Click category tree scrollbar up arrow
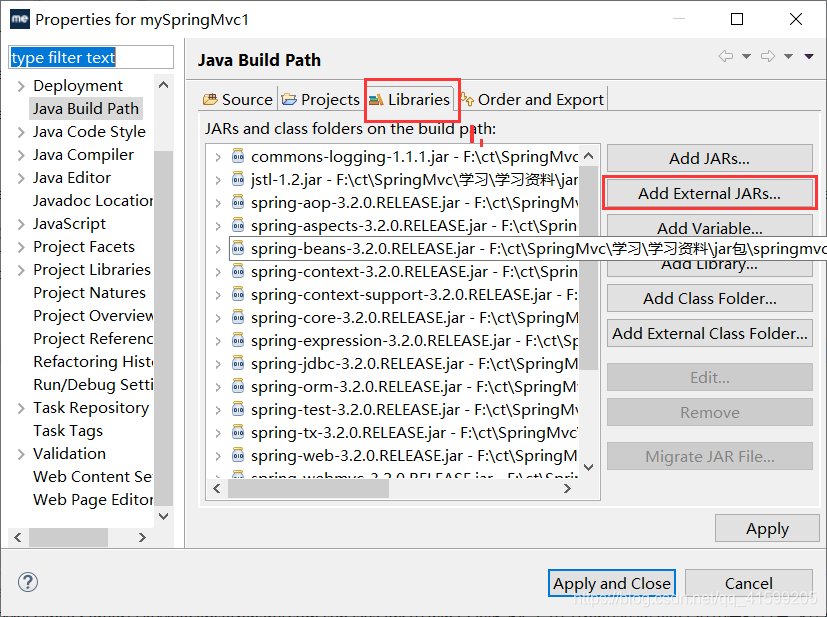 pyautogui.click(x=164, y=85)
